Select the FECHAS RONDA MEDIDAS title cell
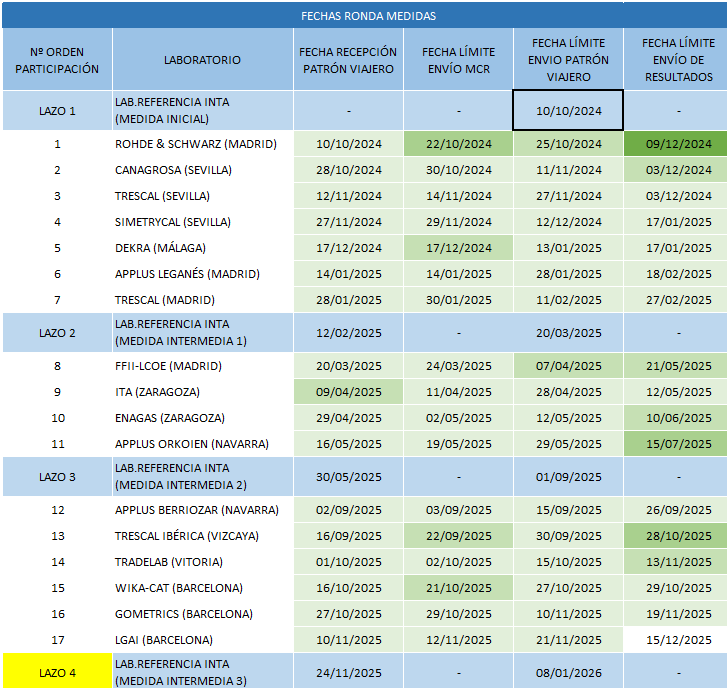Viewport: 727px width, 688px height. (368, 15)
